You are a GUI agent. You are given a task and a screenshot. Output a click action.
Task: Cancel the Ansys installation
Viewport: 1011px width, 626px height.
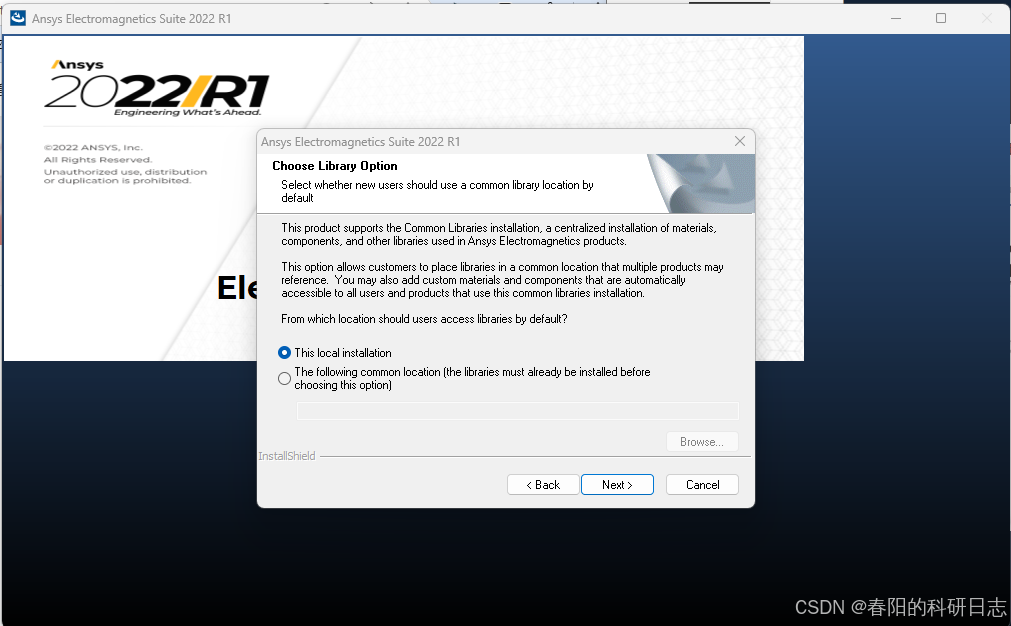702,485
